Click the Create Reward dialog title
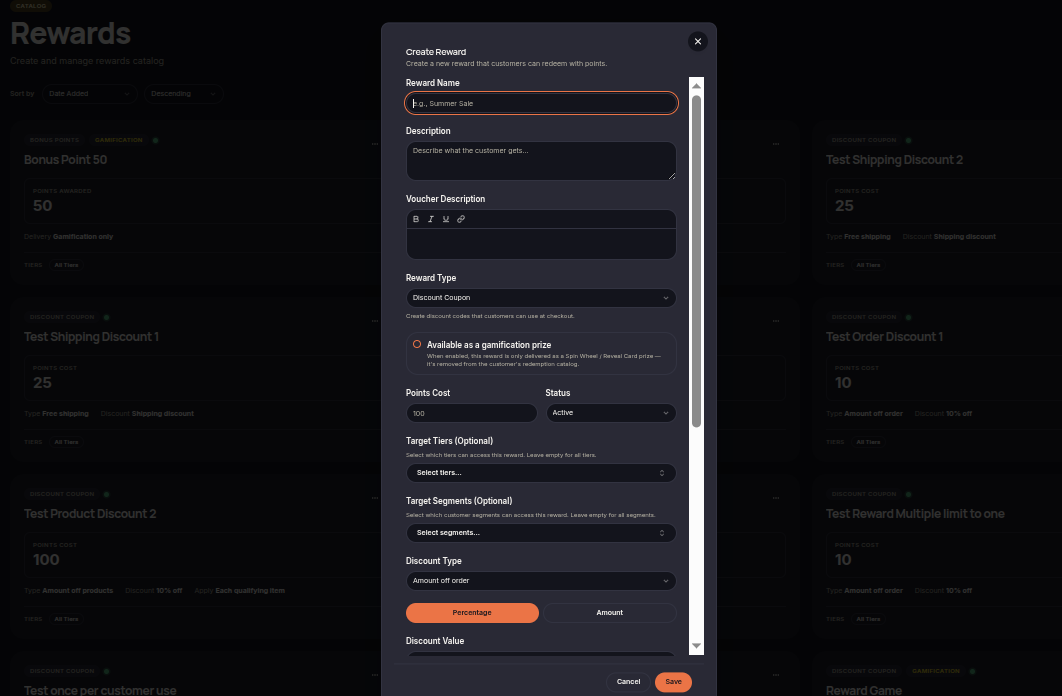The width and height of the screenshot is (1062, 696). (436, 52)
